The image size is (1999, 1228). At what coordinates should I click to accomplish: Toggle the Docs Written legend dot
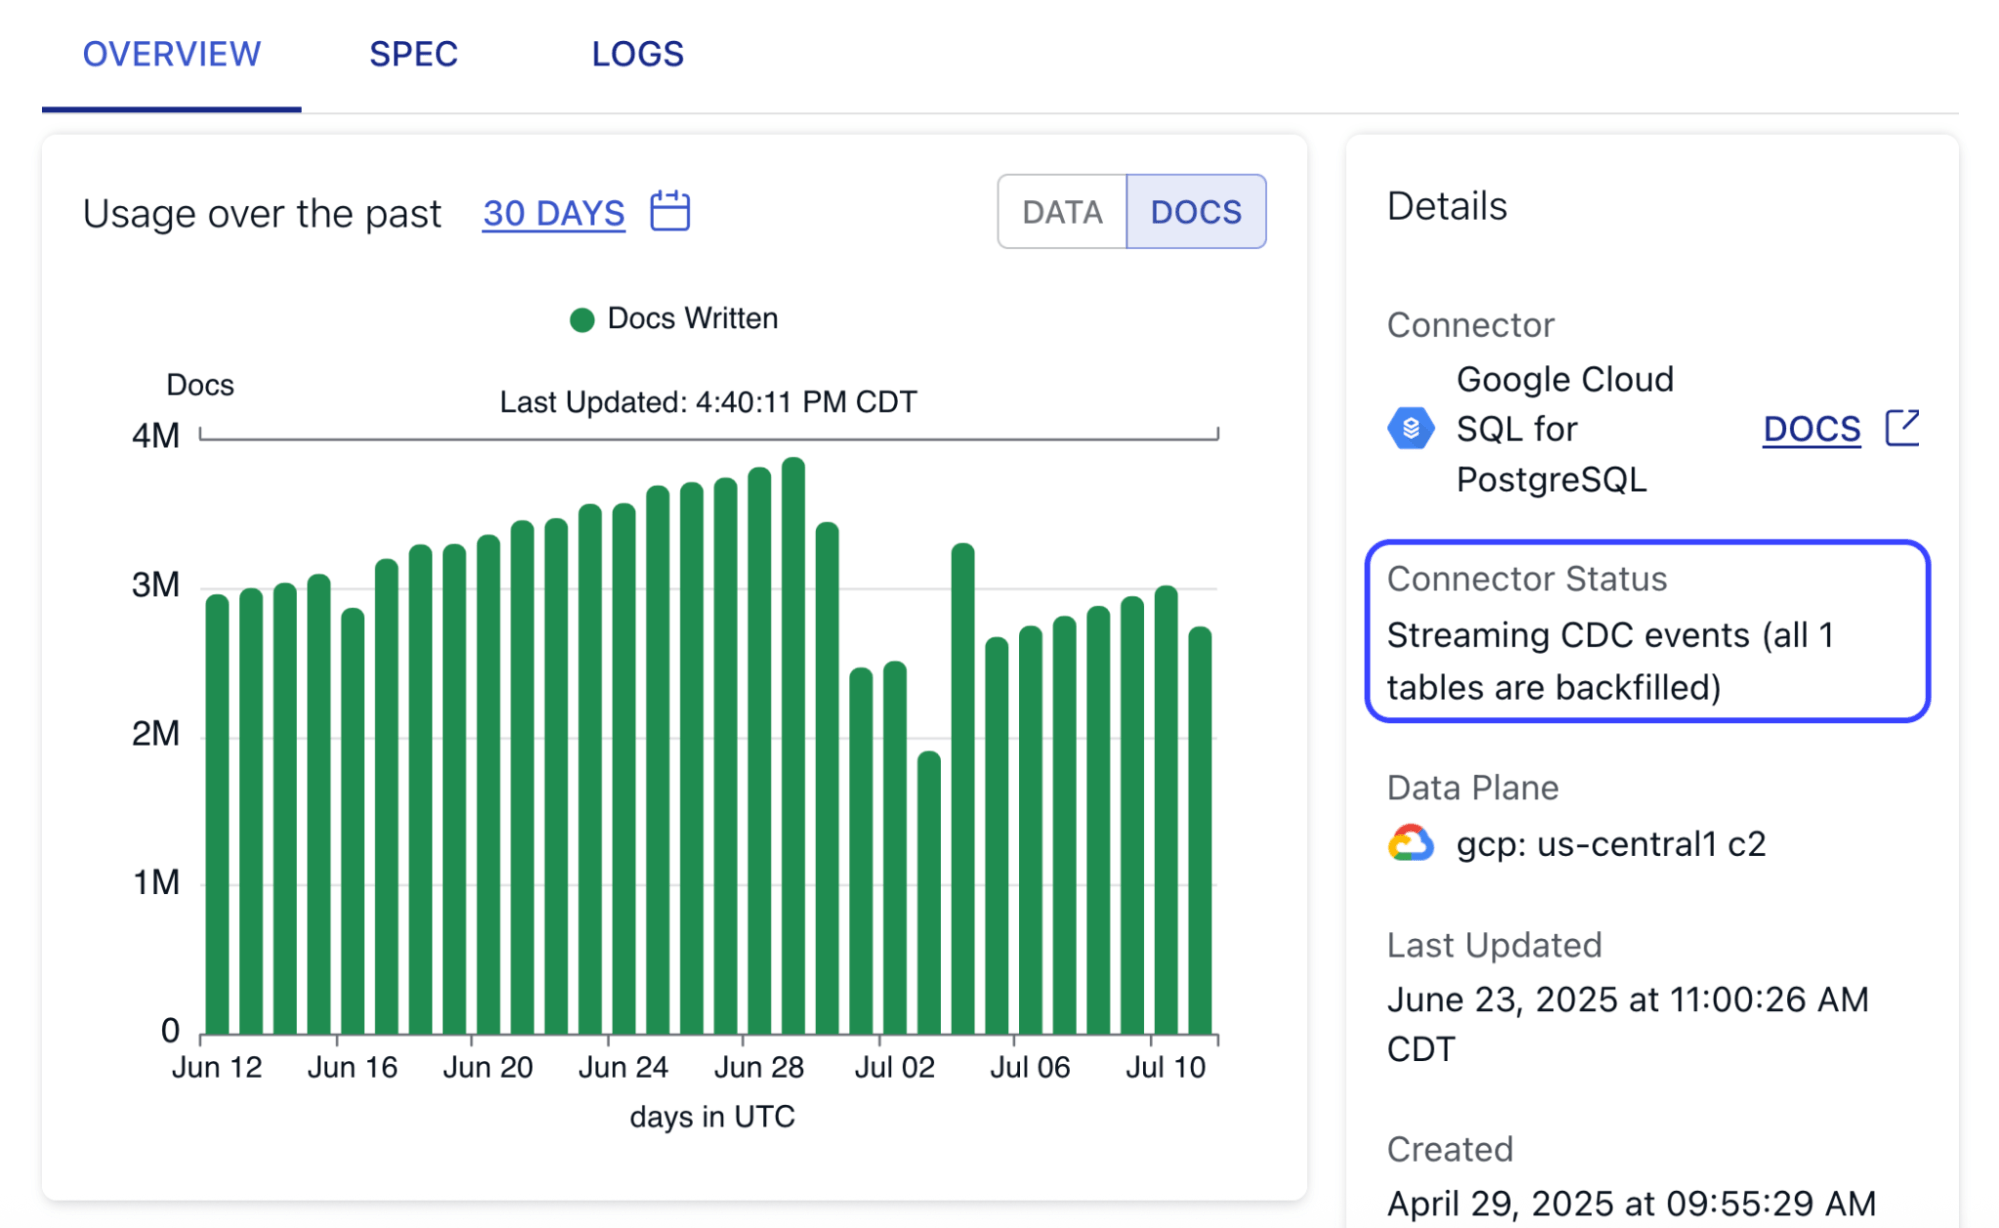(x=582, y=320)
